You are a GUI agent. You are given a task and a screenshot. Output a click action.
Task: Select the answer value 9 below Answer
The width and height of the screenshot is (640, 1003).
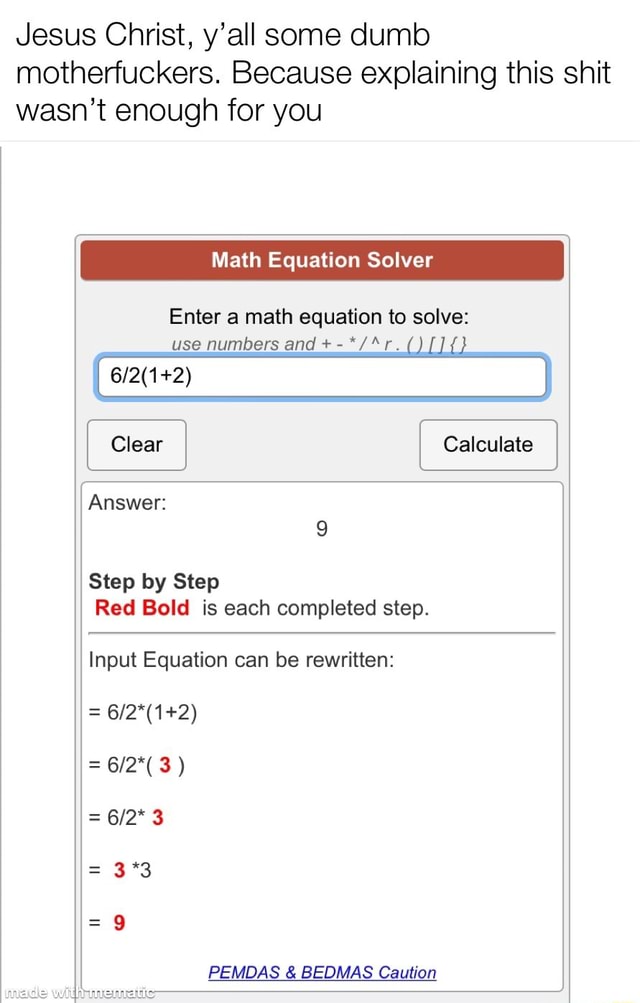(322, 530)
